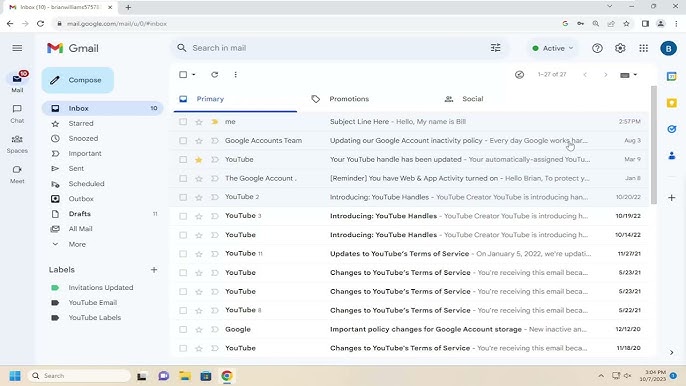This screenshot has width=686, height=386.
Task: Open the Active status dropdown
Action: [x=553, y=48]
